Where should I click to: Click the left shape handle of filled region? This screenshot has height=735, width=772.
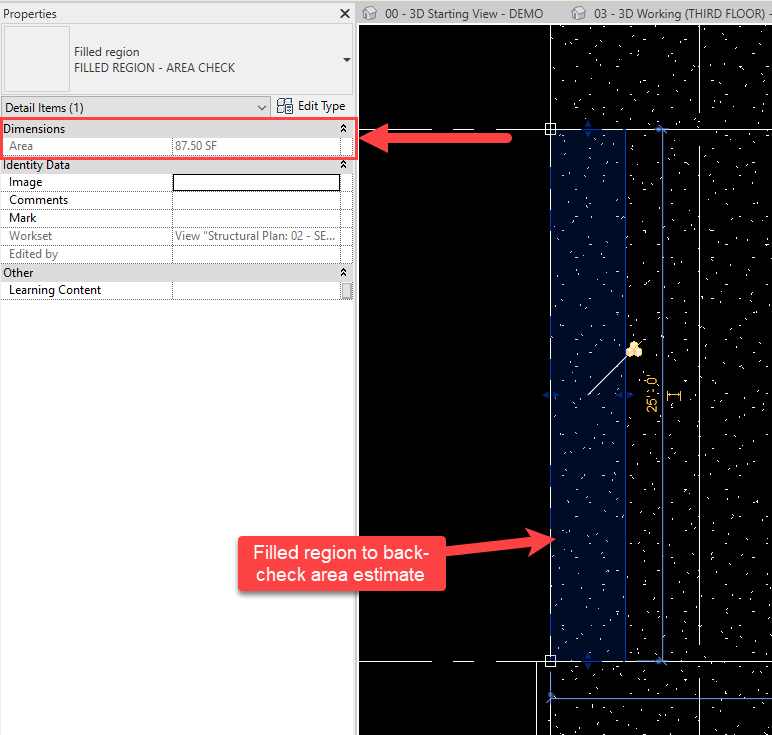pyautogui.click(x=550, y=395)
